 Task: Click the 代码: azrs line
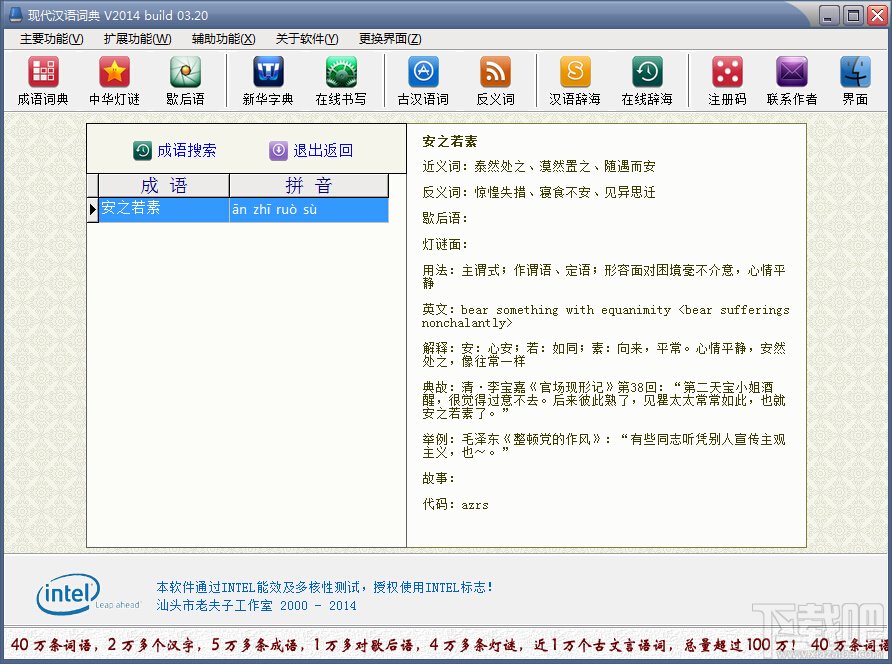click(455, 504)
